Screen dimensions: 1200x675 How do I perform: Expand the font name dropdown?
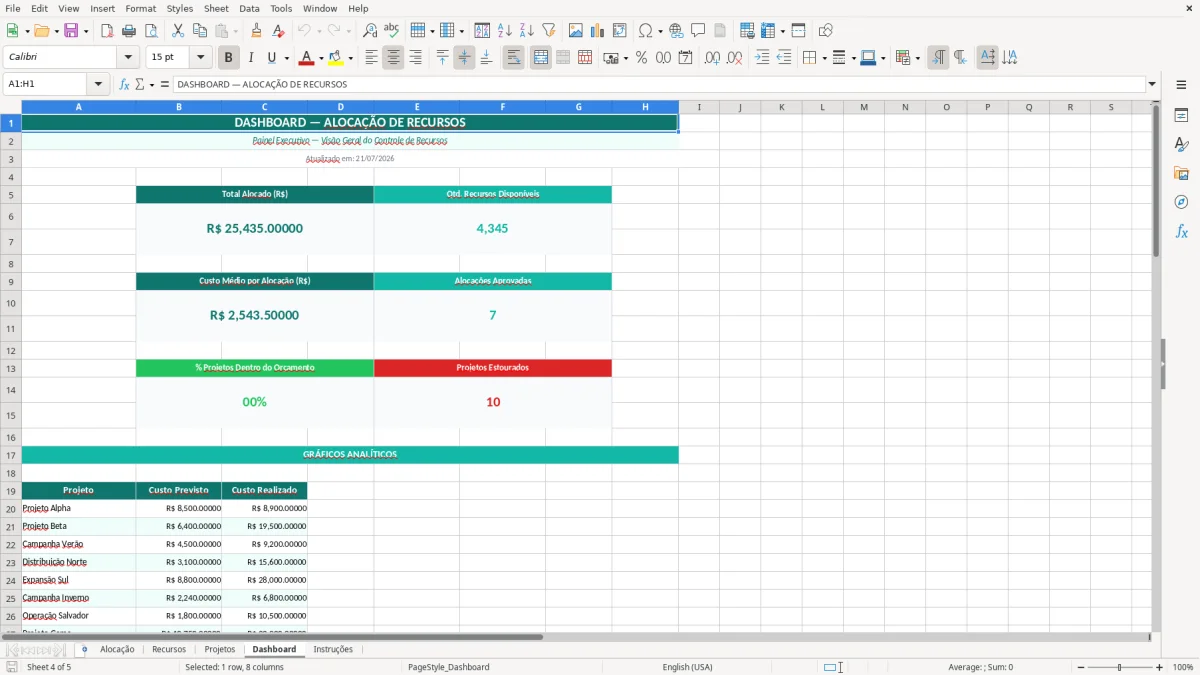click(x=128, y=58)
